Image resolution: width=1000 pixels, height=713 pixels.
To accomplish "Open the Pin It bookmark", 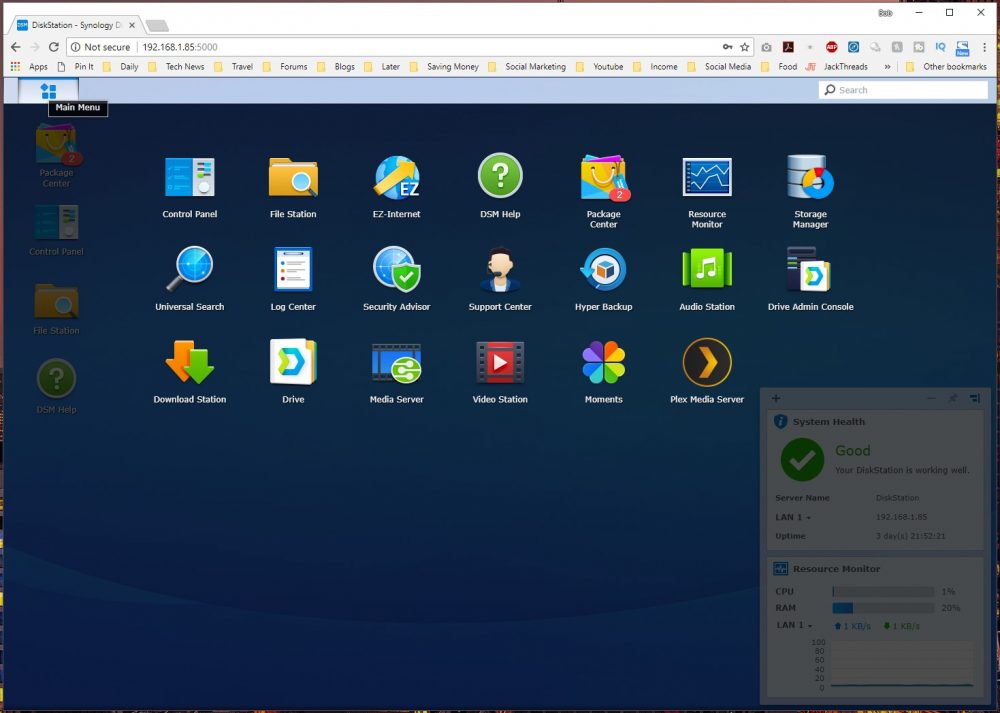I will pyautogui.click(x=75, y=66).
